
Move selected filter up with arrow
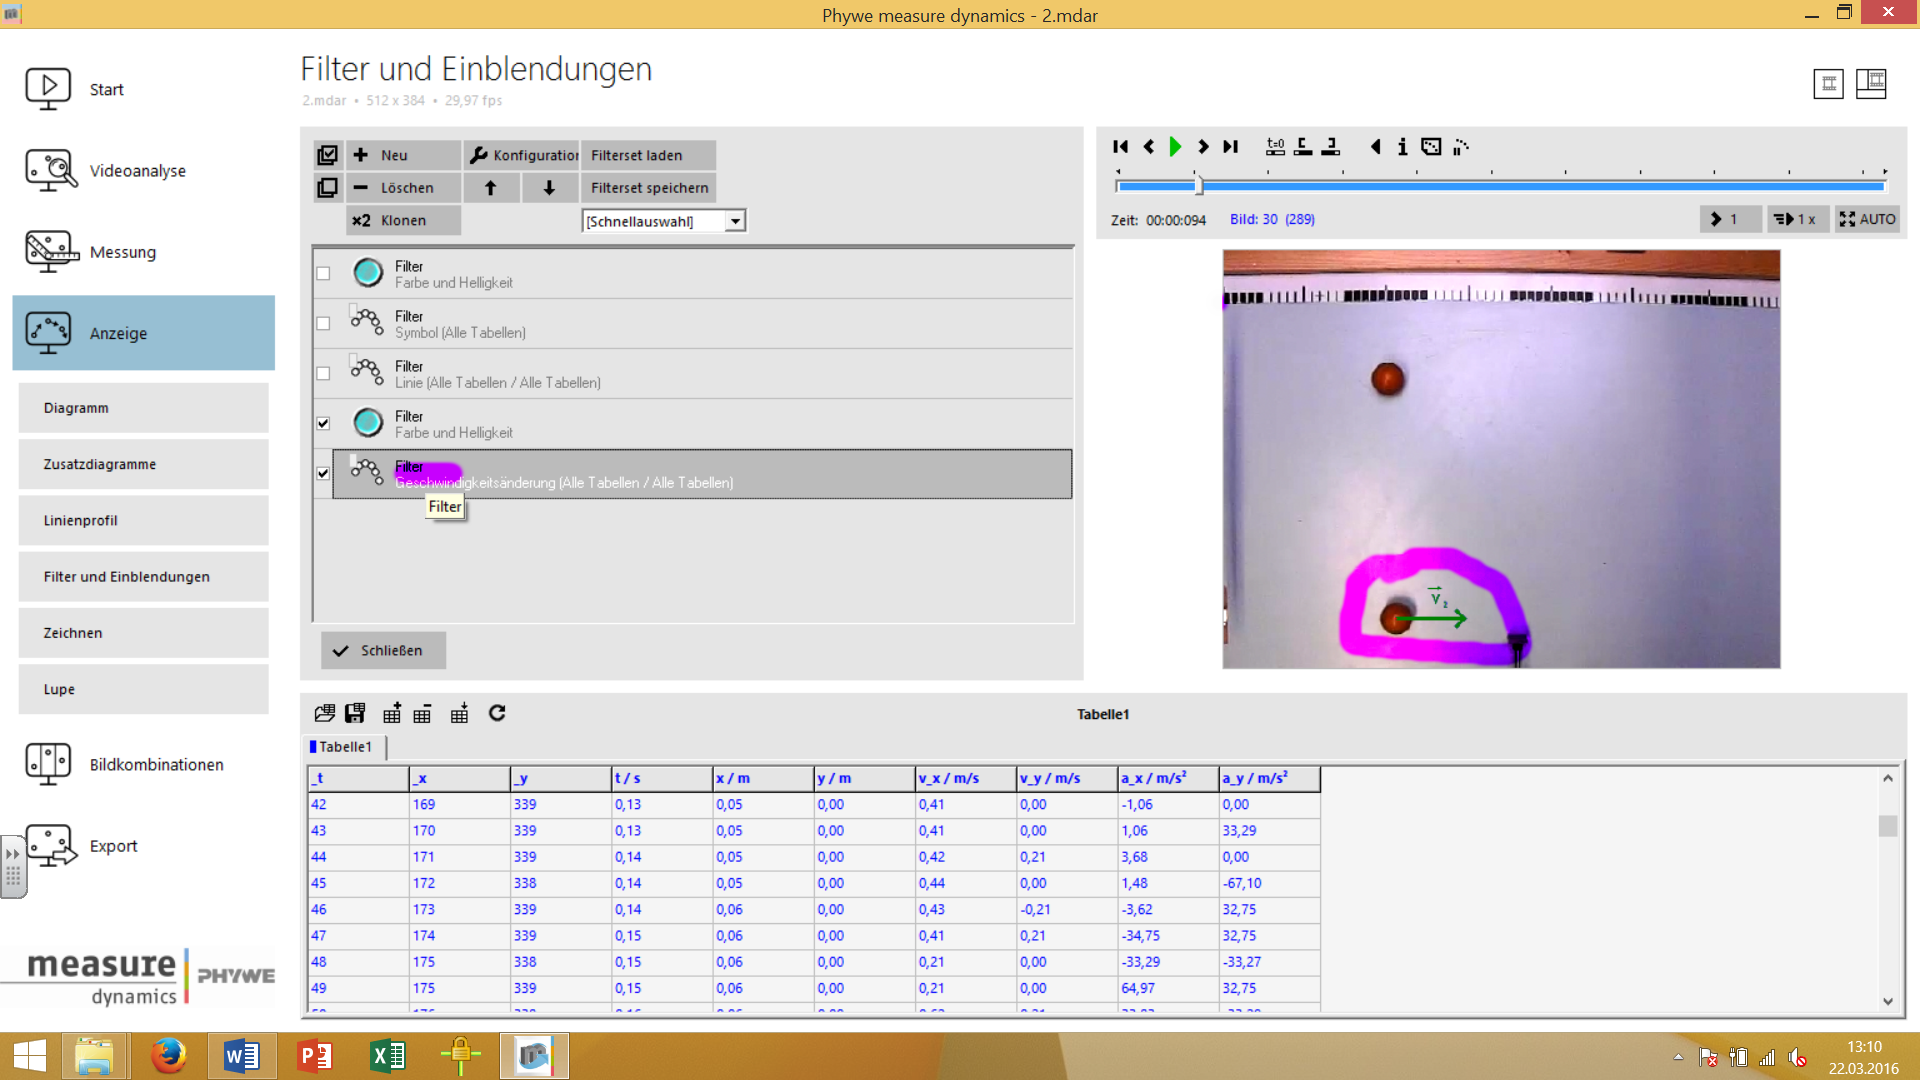490,188
